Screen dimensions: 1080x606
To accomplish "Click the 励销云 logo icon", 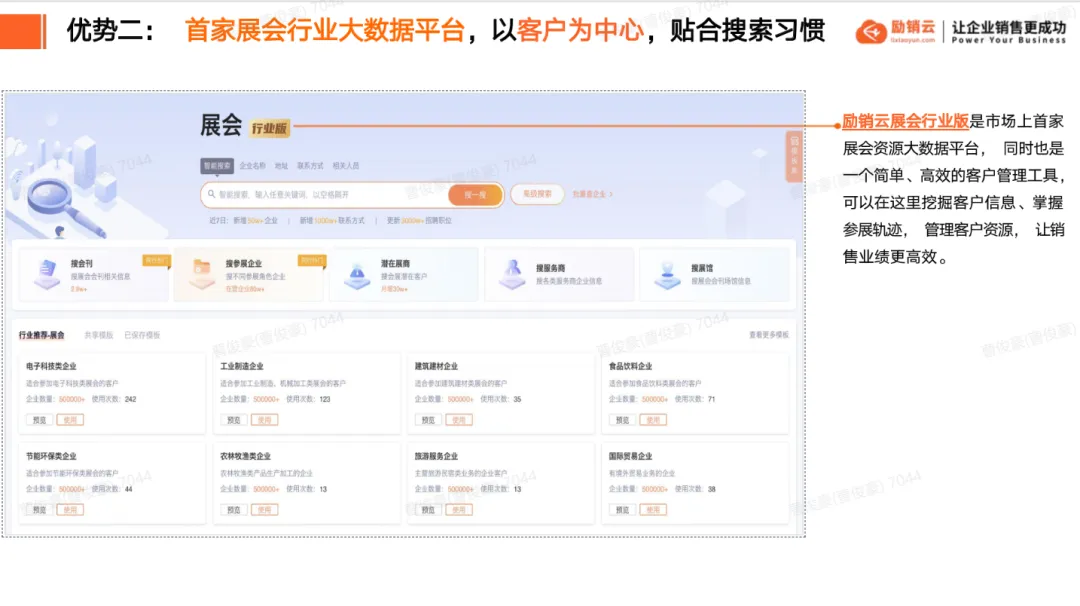I will pyautogui.click(x=871, y=32).
